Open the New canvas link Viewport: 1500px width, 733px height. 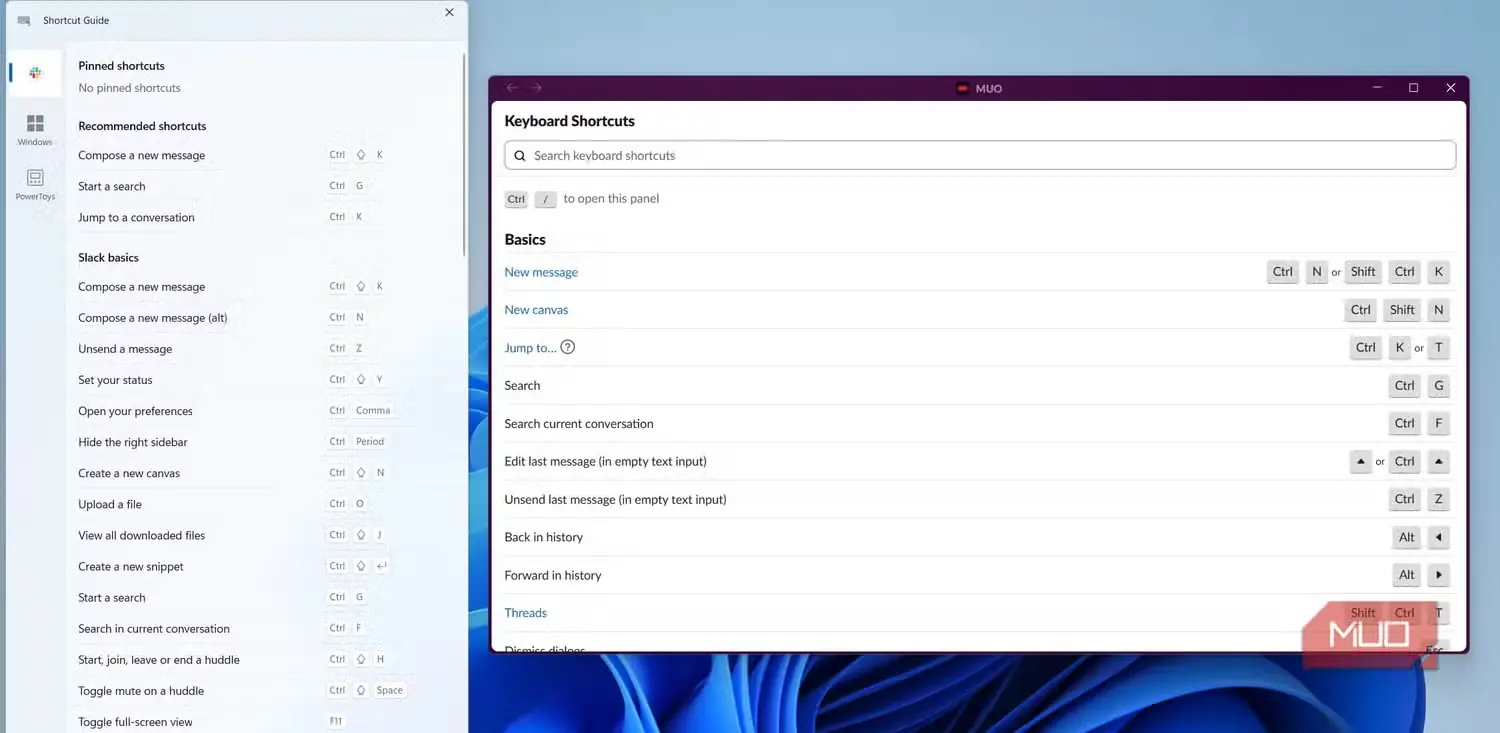536,310
